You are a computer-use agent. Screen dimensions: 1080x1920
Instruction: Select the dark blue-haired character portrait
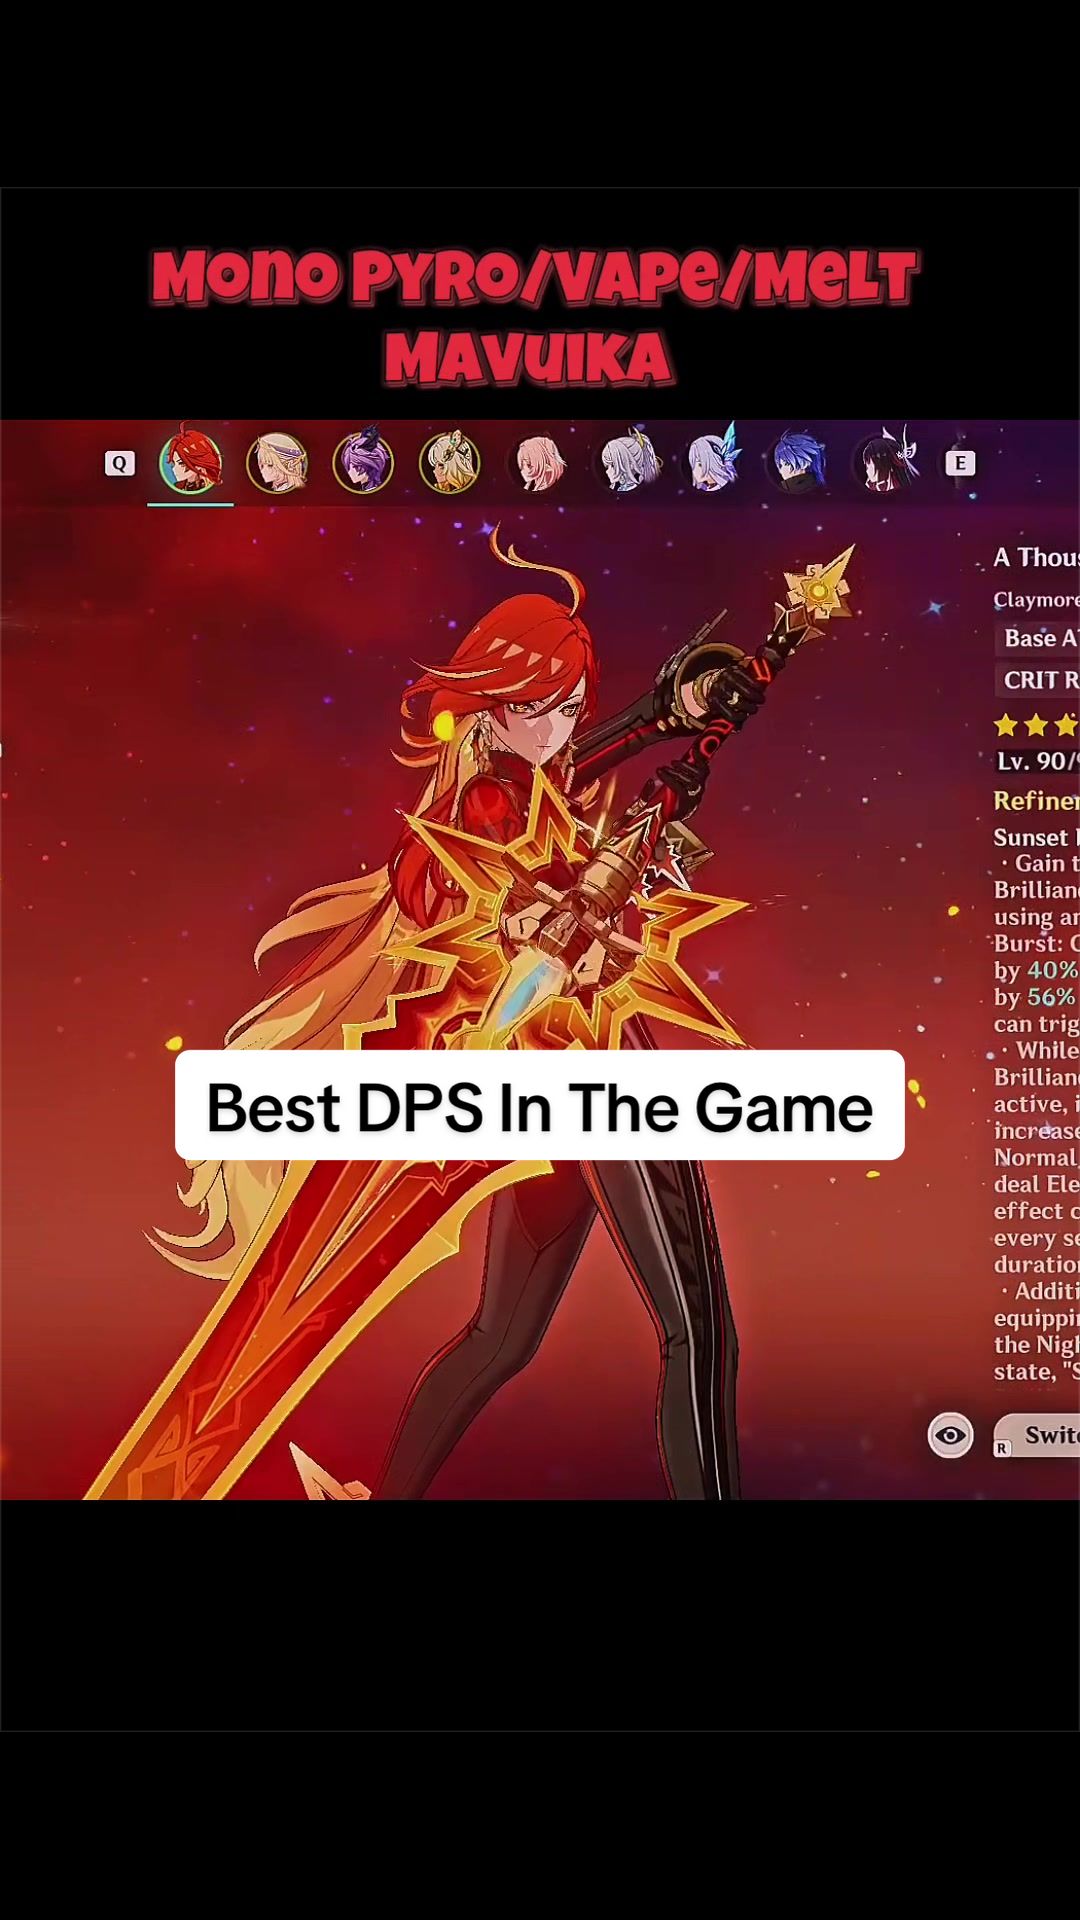point(799,461)
